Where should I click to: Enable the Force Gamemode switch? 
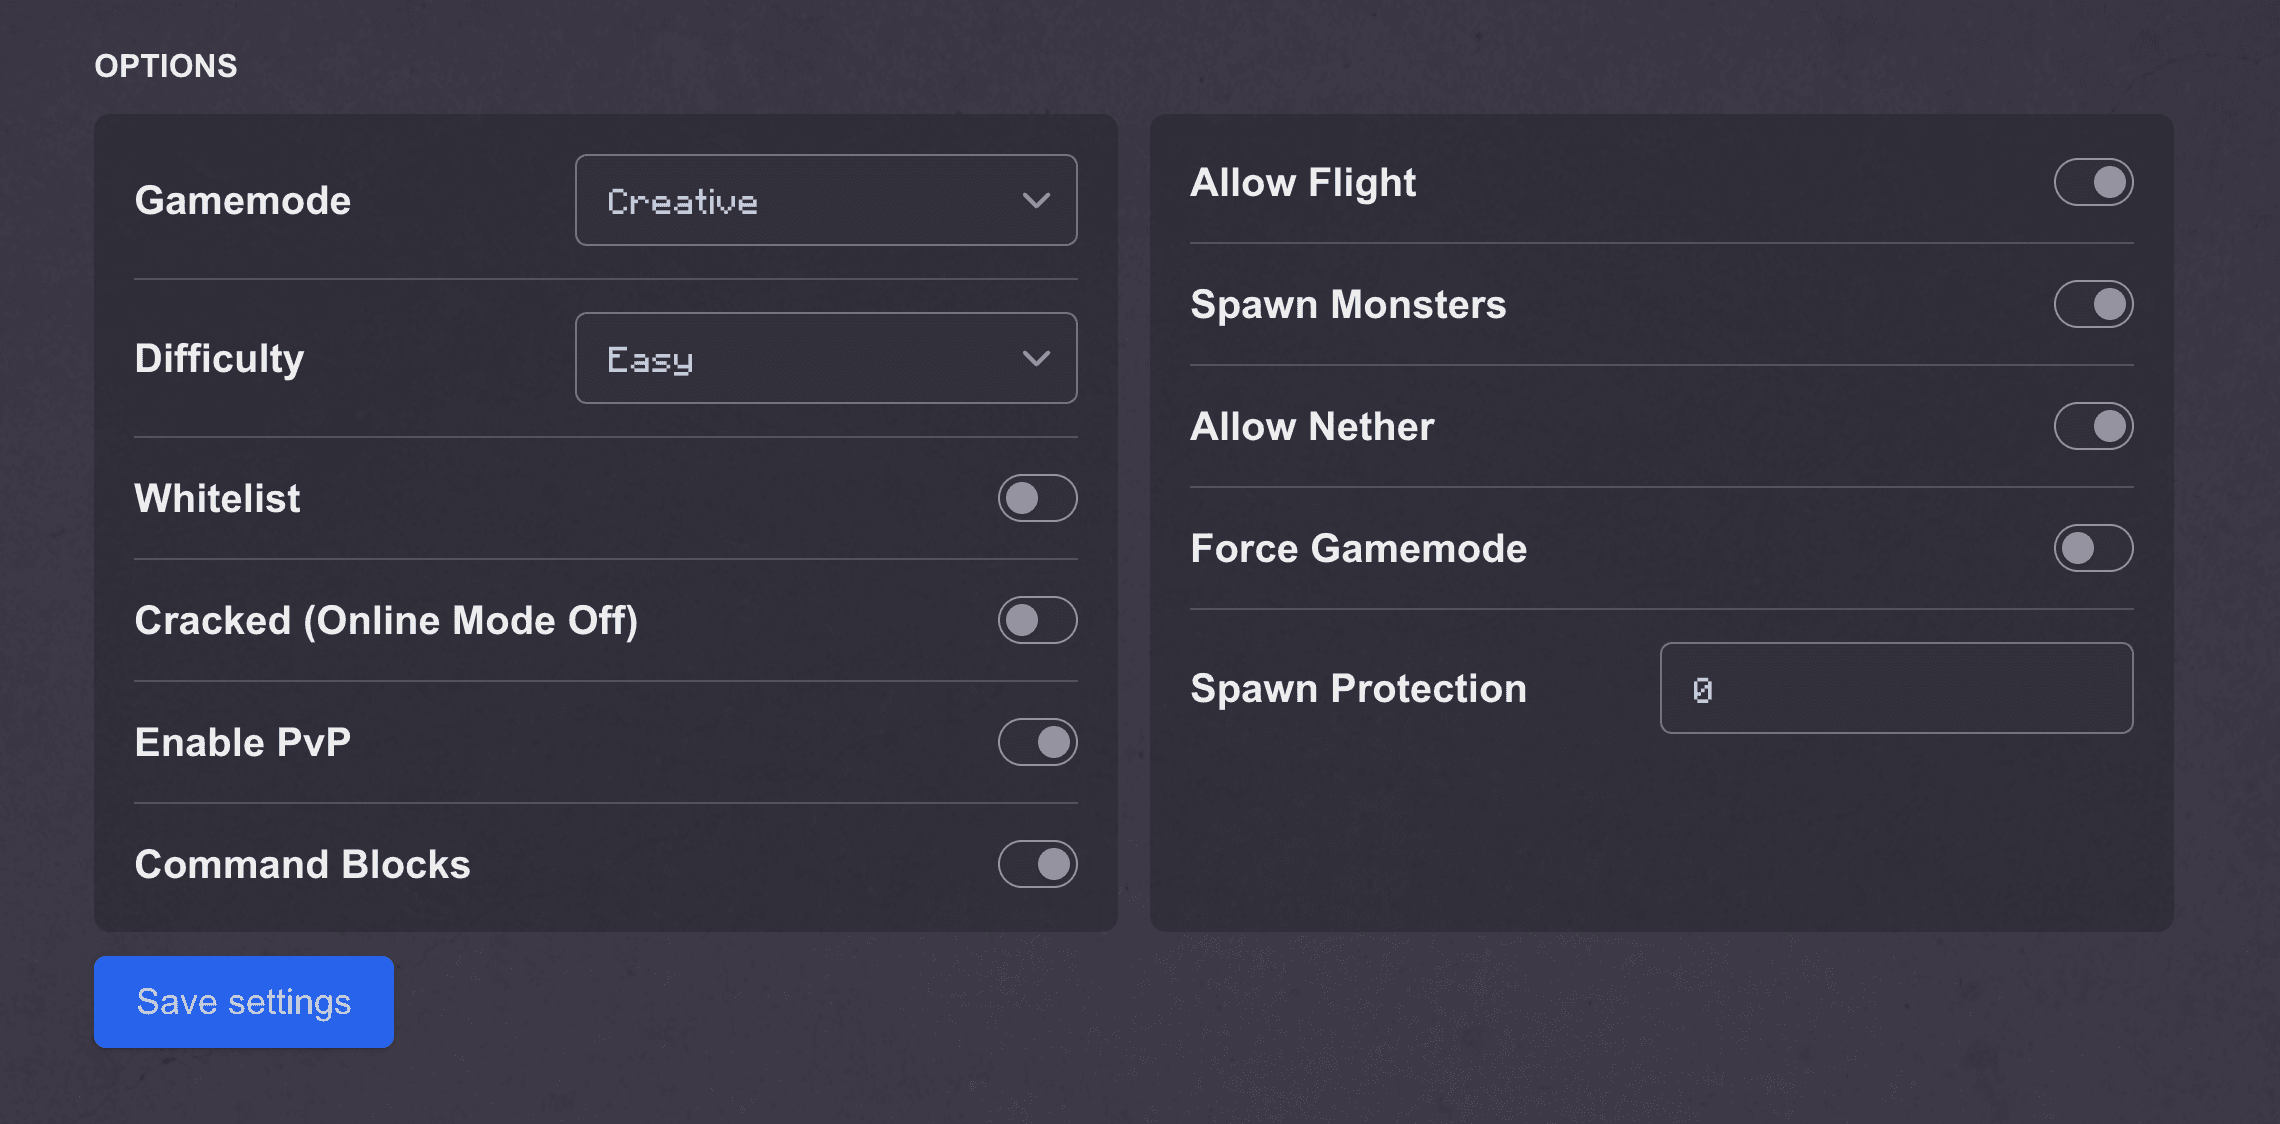click(2093, 548)
